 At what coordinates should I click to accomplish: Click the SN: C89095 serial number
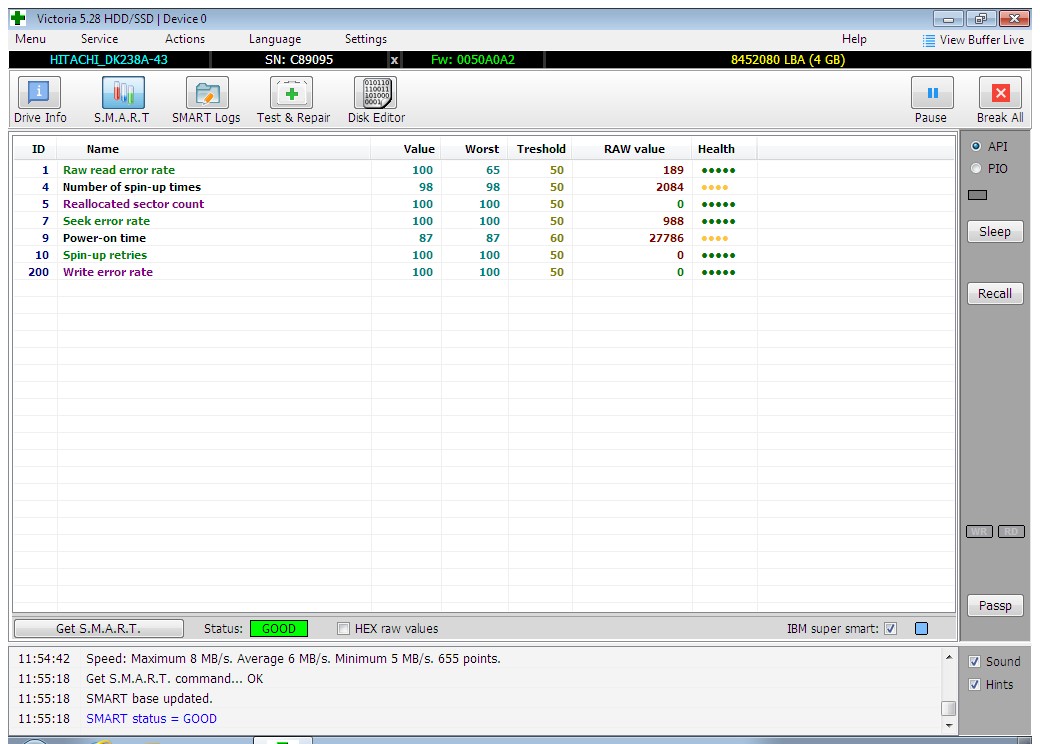(x=299, y=60)
